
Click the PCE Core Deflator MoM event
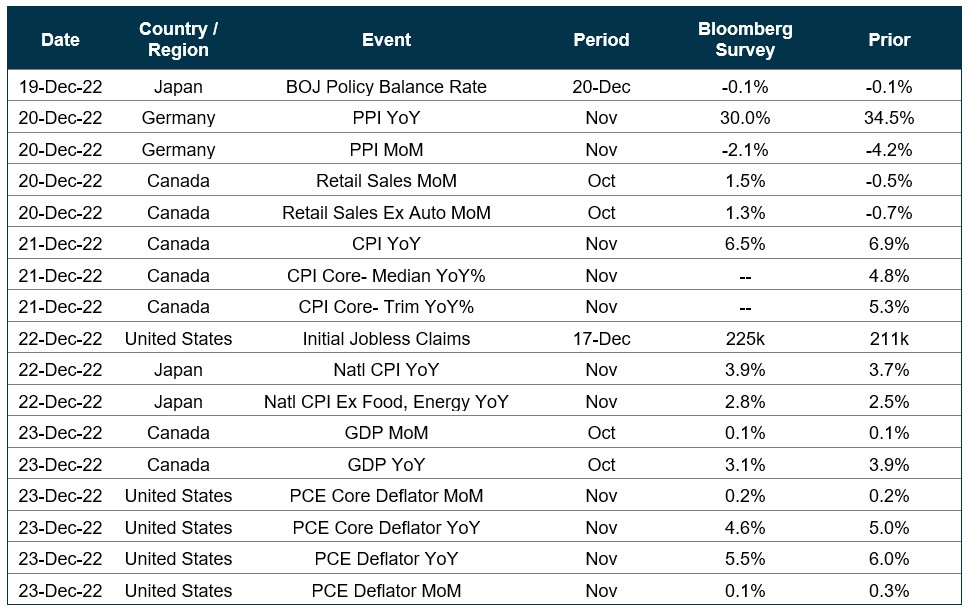[386, 496]
